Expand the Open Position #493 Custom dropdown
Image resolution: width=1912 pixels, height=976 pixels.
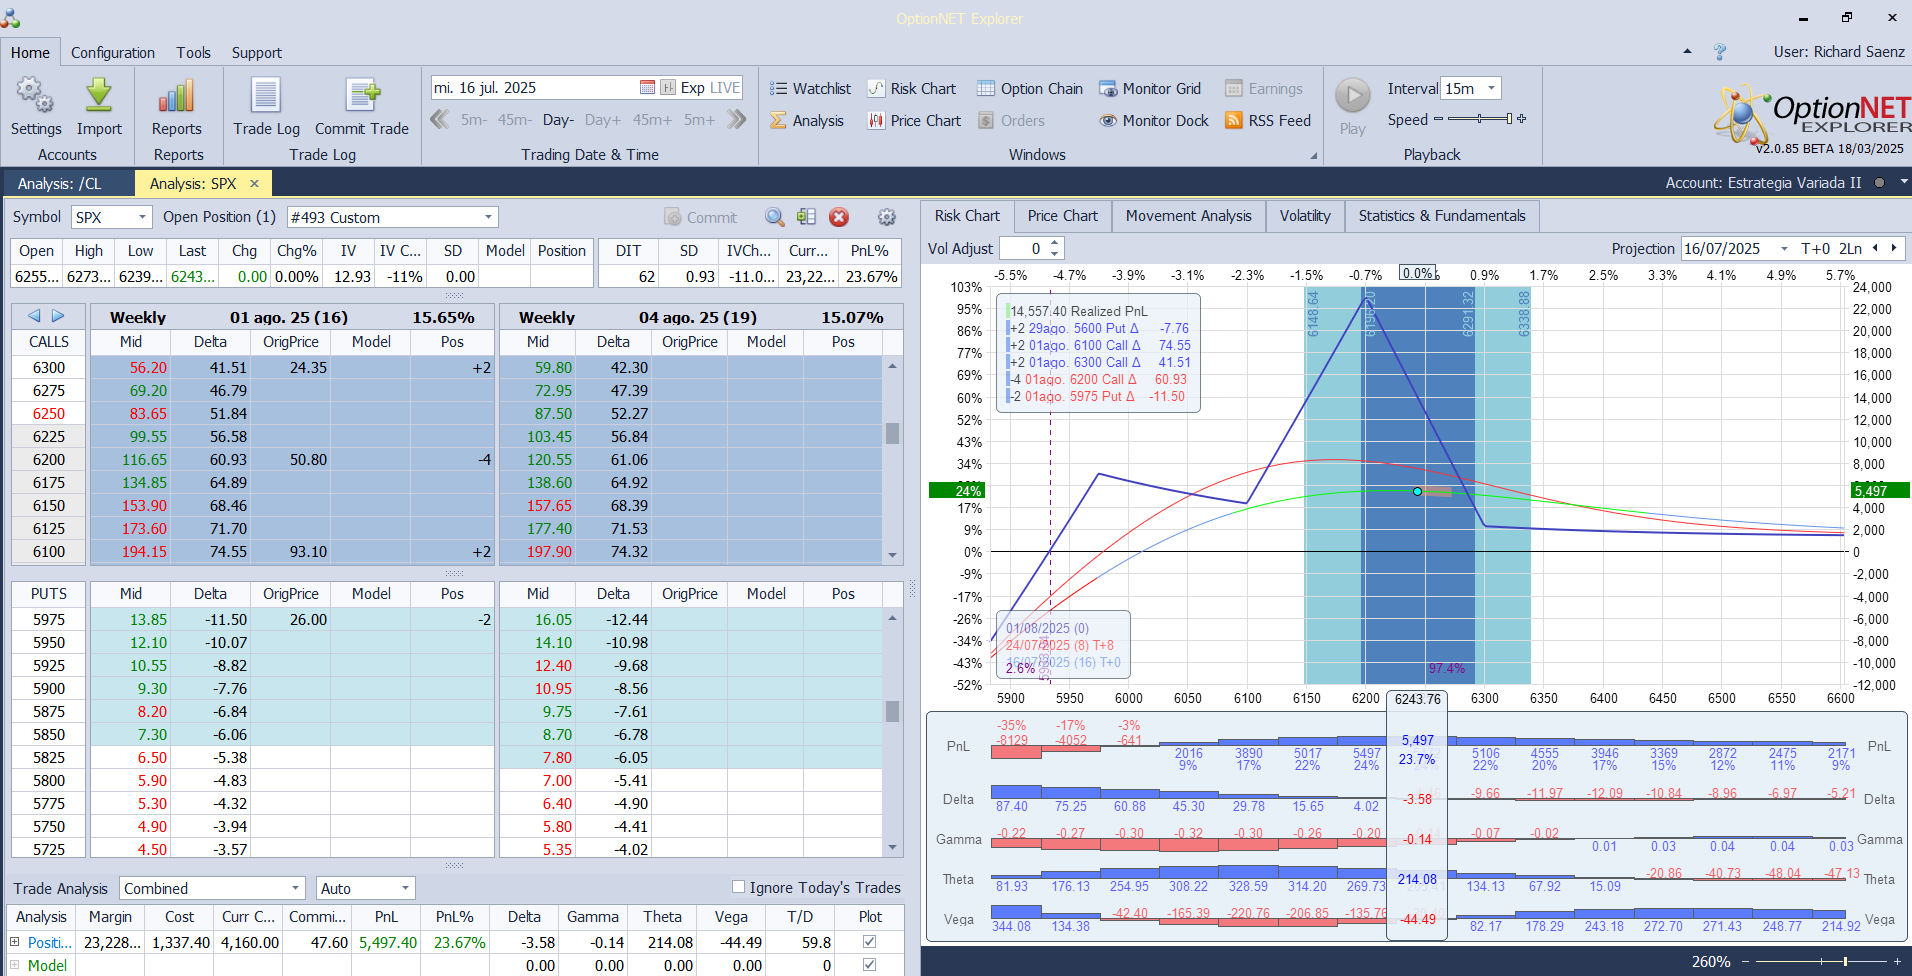coord(488,217)
